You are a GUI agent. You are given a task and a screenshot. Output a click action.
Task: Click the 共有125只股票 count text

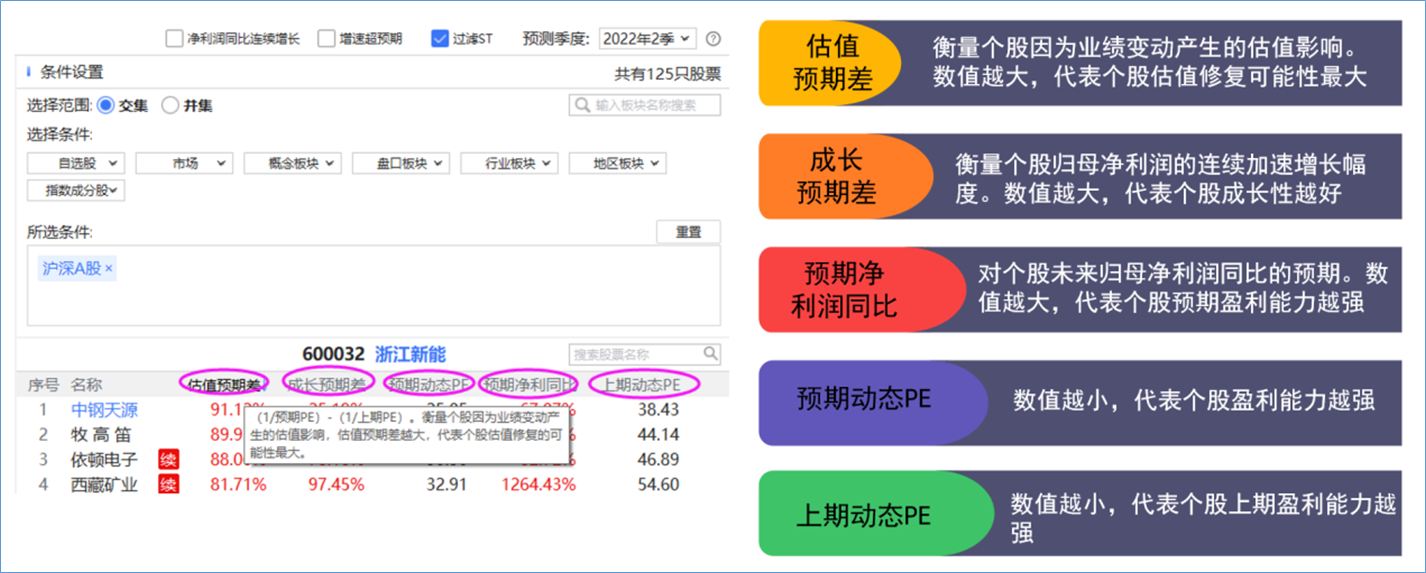tap(667, 73)
